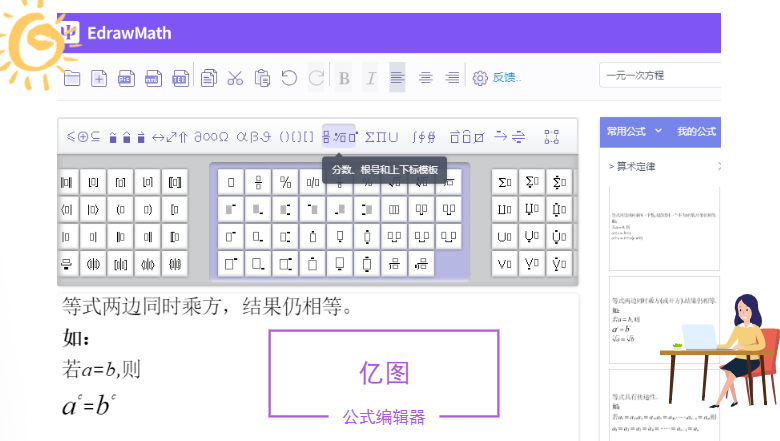The height and width of the screenshot is (441, 780).
Task: Open summation templates group ΣΠ∪
Action: tap(382, 137)
